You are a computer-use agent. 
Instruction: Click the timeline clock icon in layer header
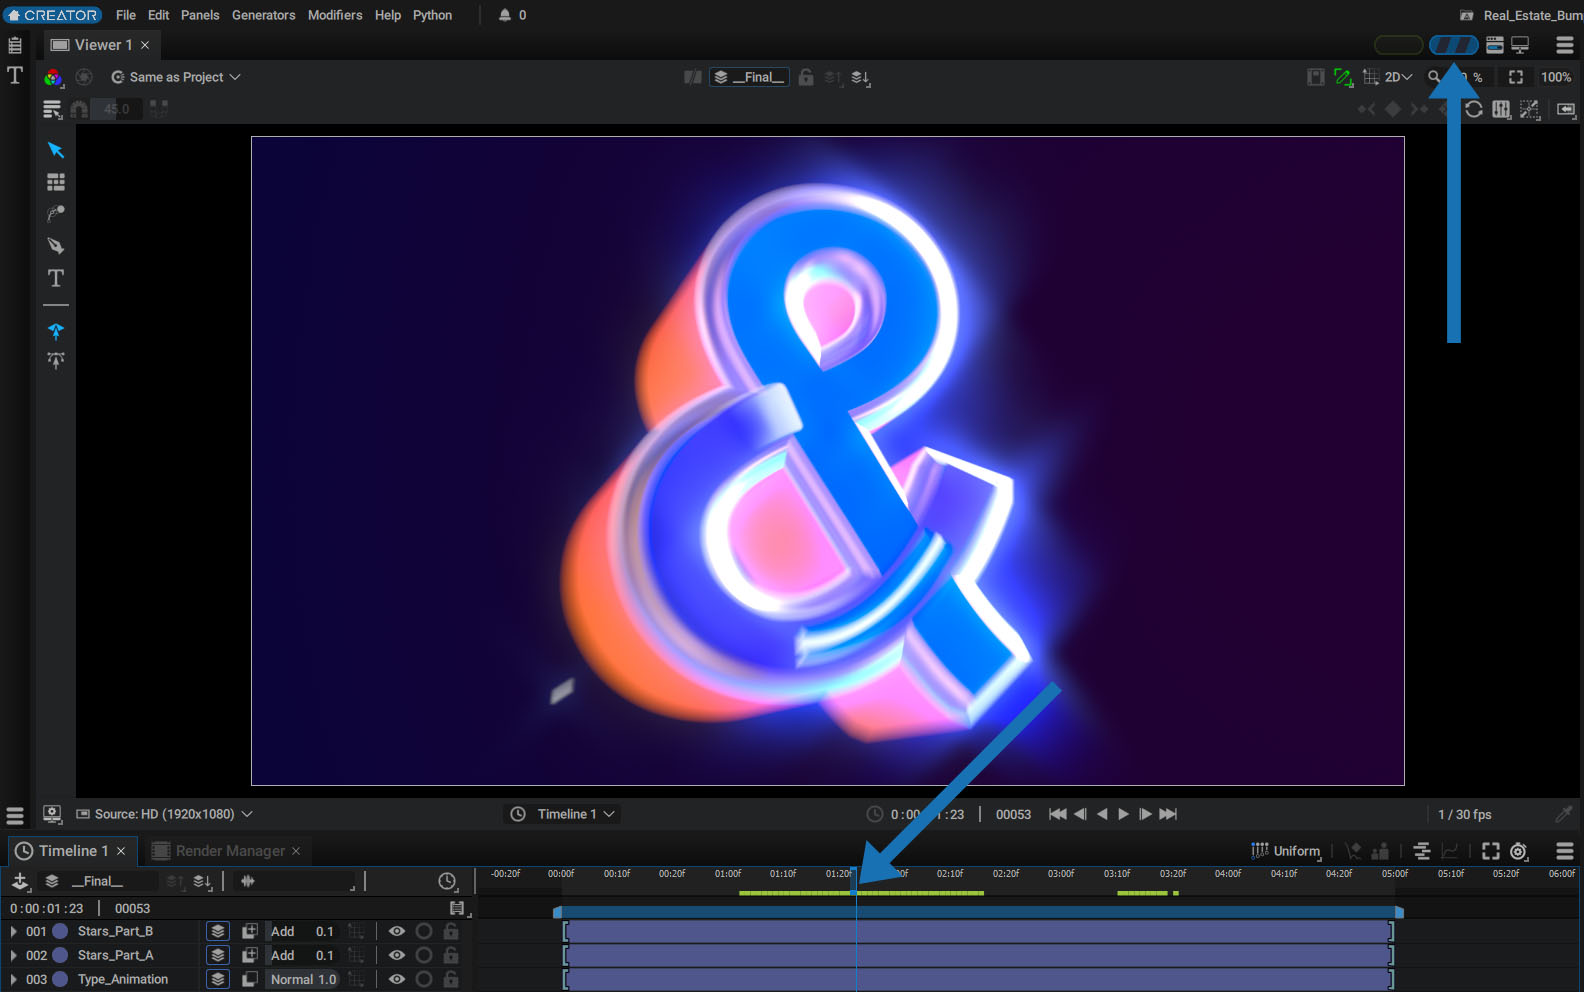[x=447, y=881]
